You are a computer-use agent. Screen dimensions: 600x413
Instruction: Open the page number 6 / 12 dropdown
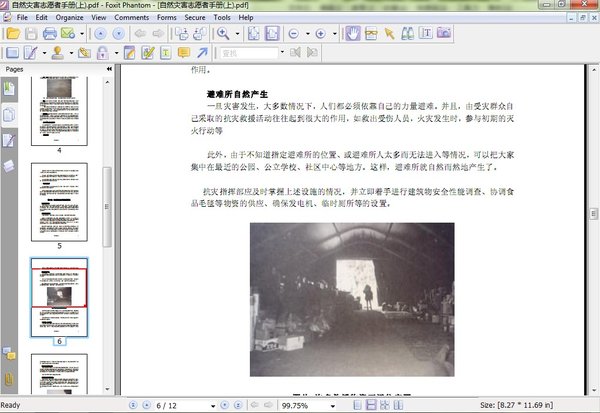(x=213, y=406)
